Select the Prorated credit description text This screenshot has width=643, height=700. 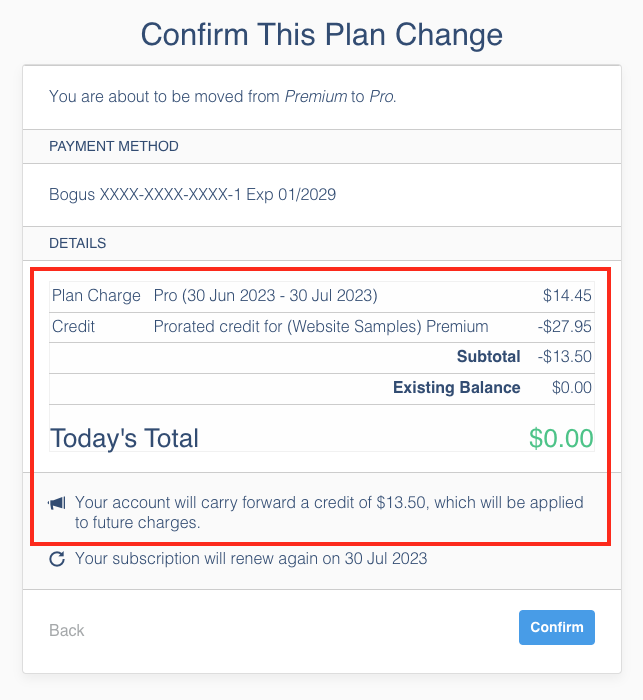(320, 326)
